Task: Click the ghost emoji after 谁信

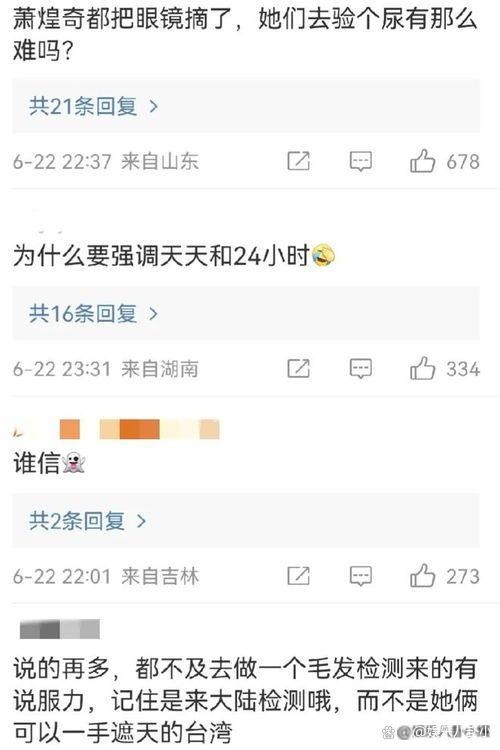Action: pos(74,463)
